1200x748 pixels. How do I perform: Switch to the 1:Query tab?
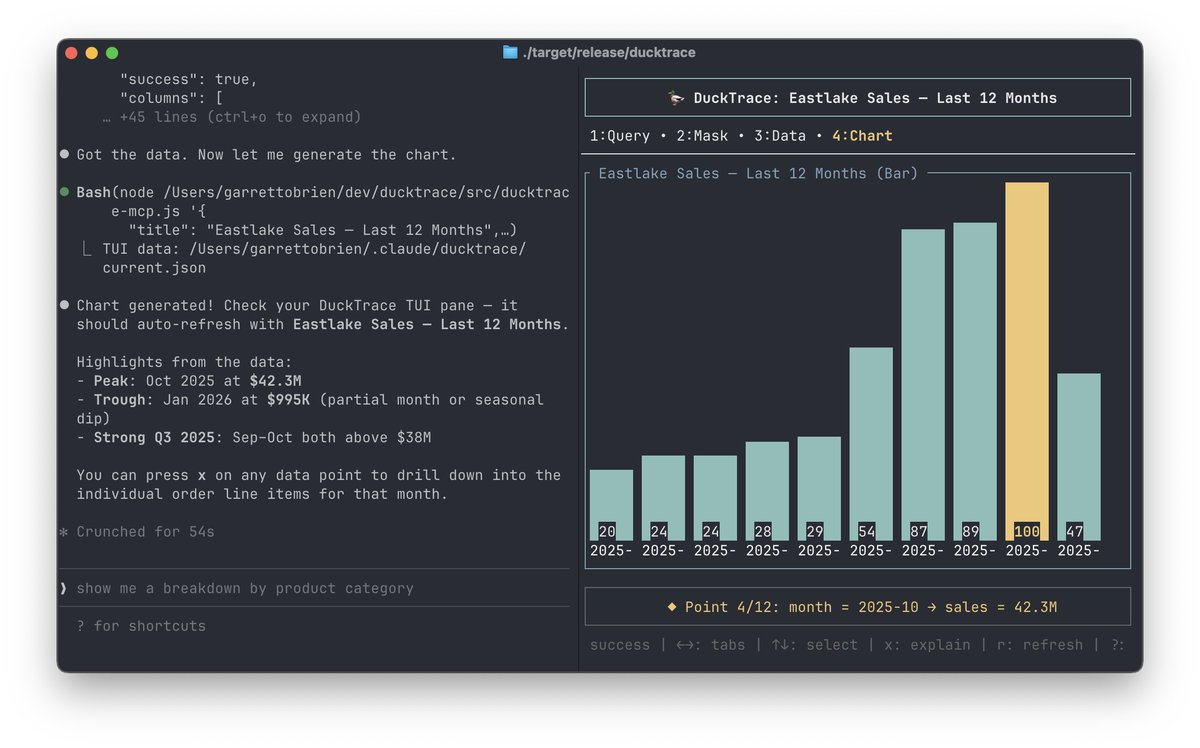point(619,136)
